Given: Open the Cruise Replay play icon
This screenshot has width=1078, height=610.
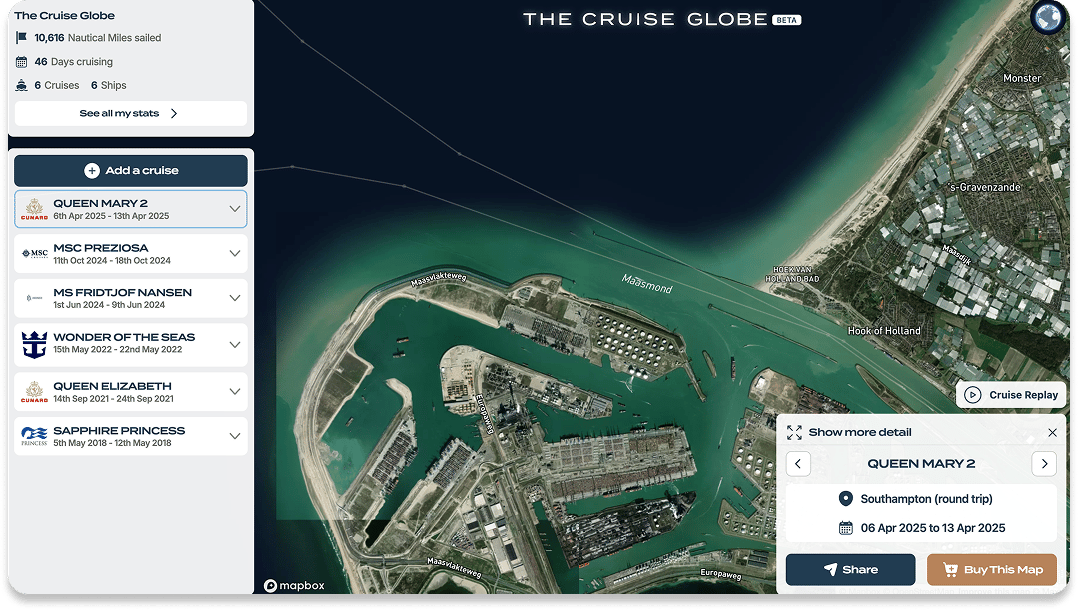Looking at the screenshot, I should (x=972, y=395).
